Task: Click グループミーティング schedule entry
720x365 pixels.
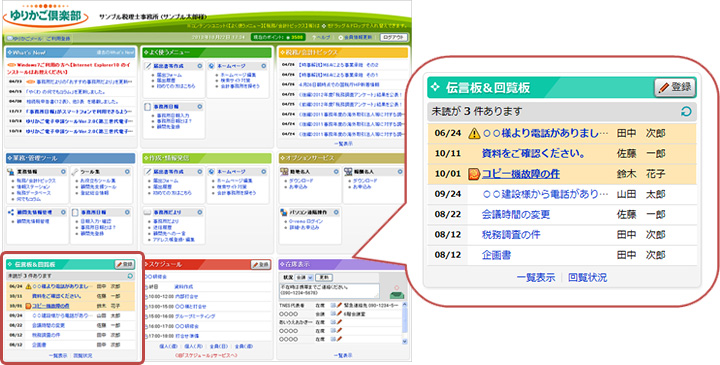Action: [x=195, y=316]
